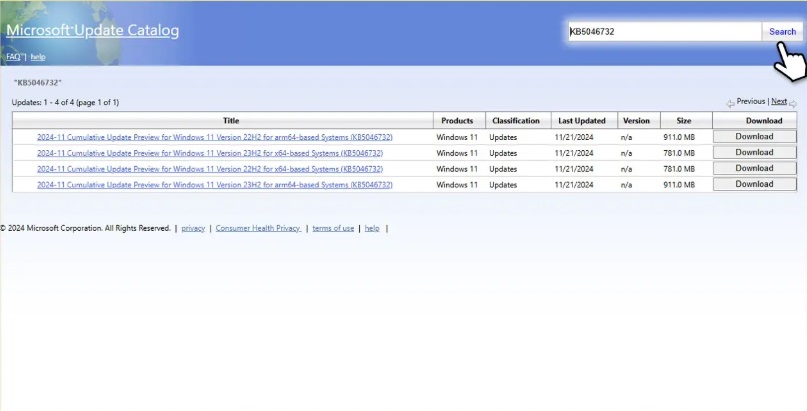Sort results by Size column

click(683, 120)
